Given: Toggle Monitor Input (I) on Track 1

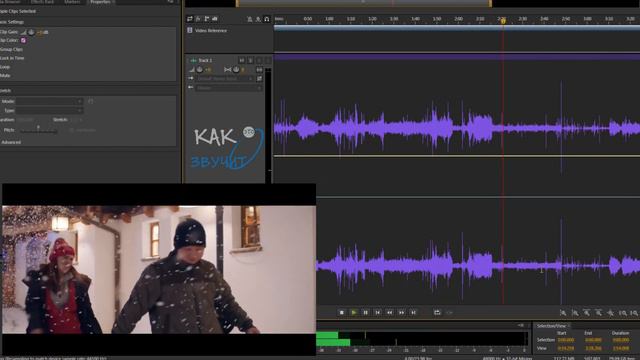Looking at the screenshot, I should coord(268,60).
